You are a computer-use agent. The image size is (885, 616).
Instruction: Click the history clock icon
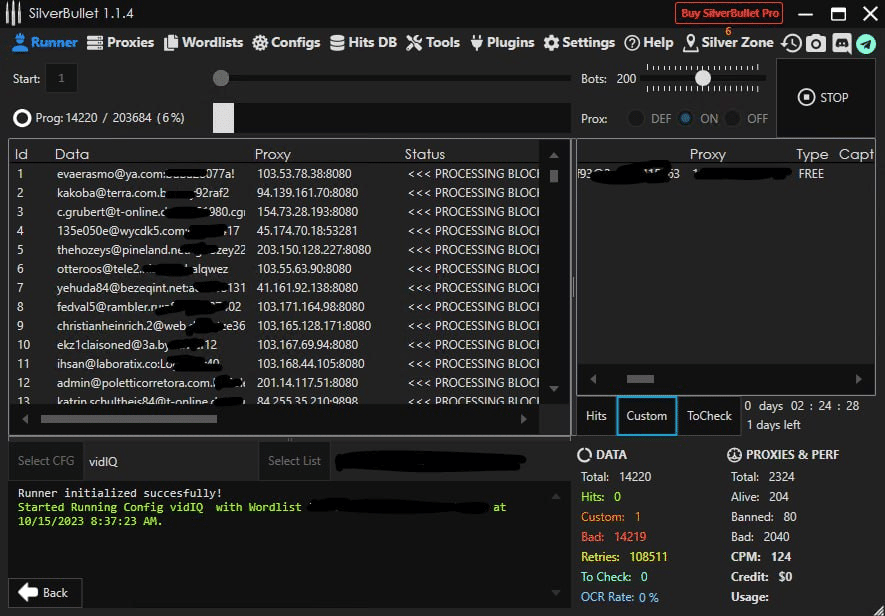point(791,43)
